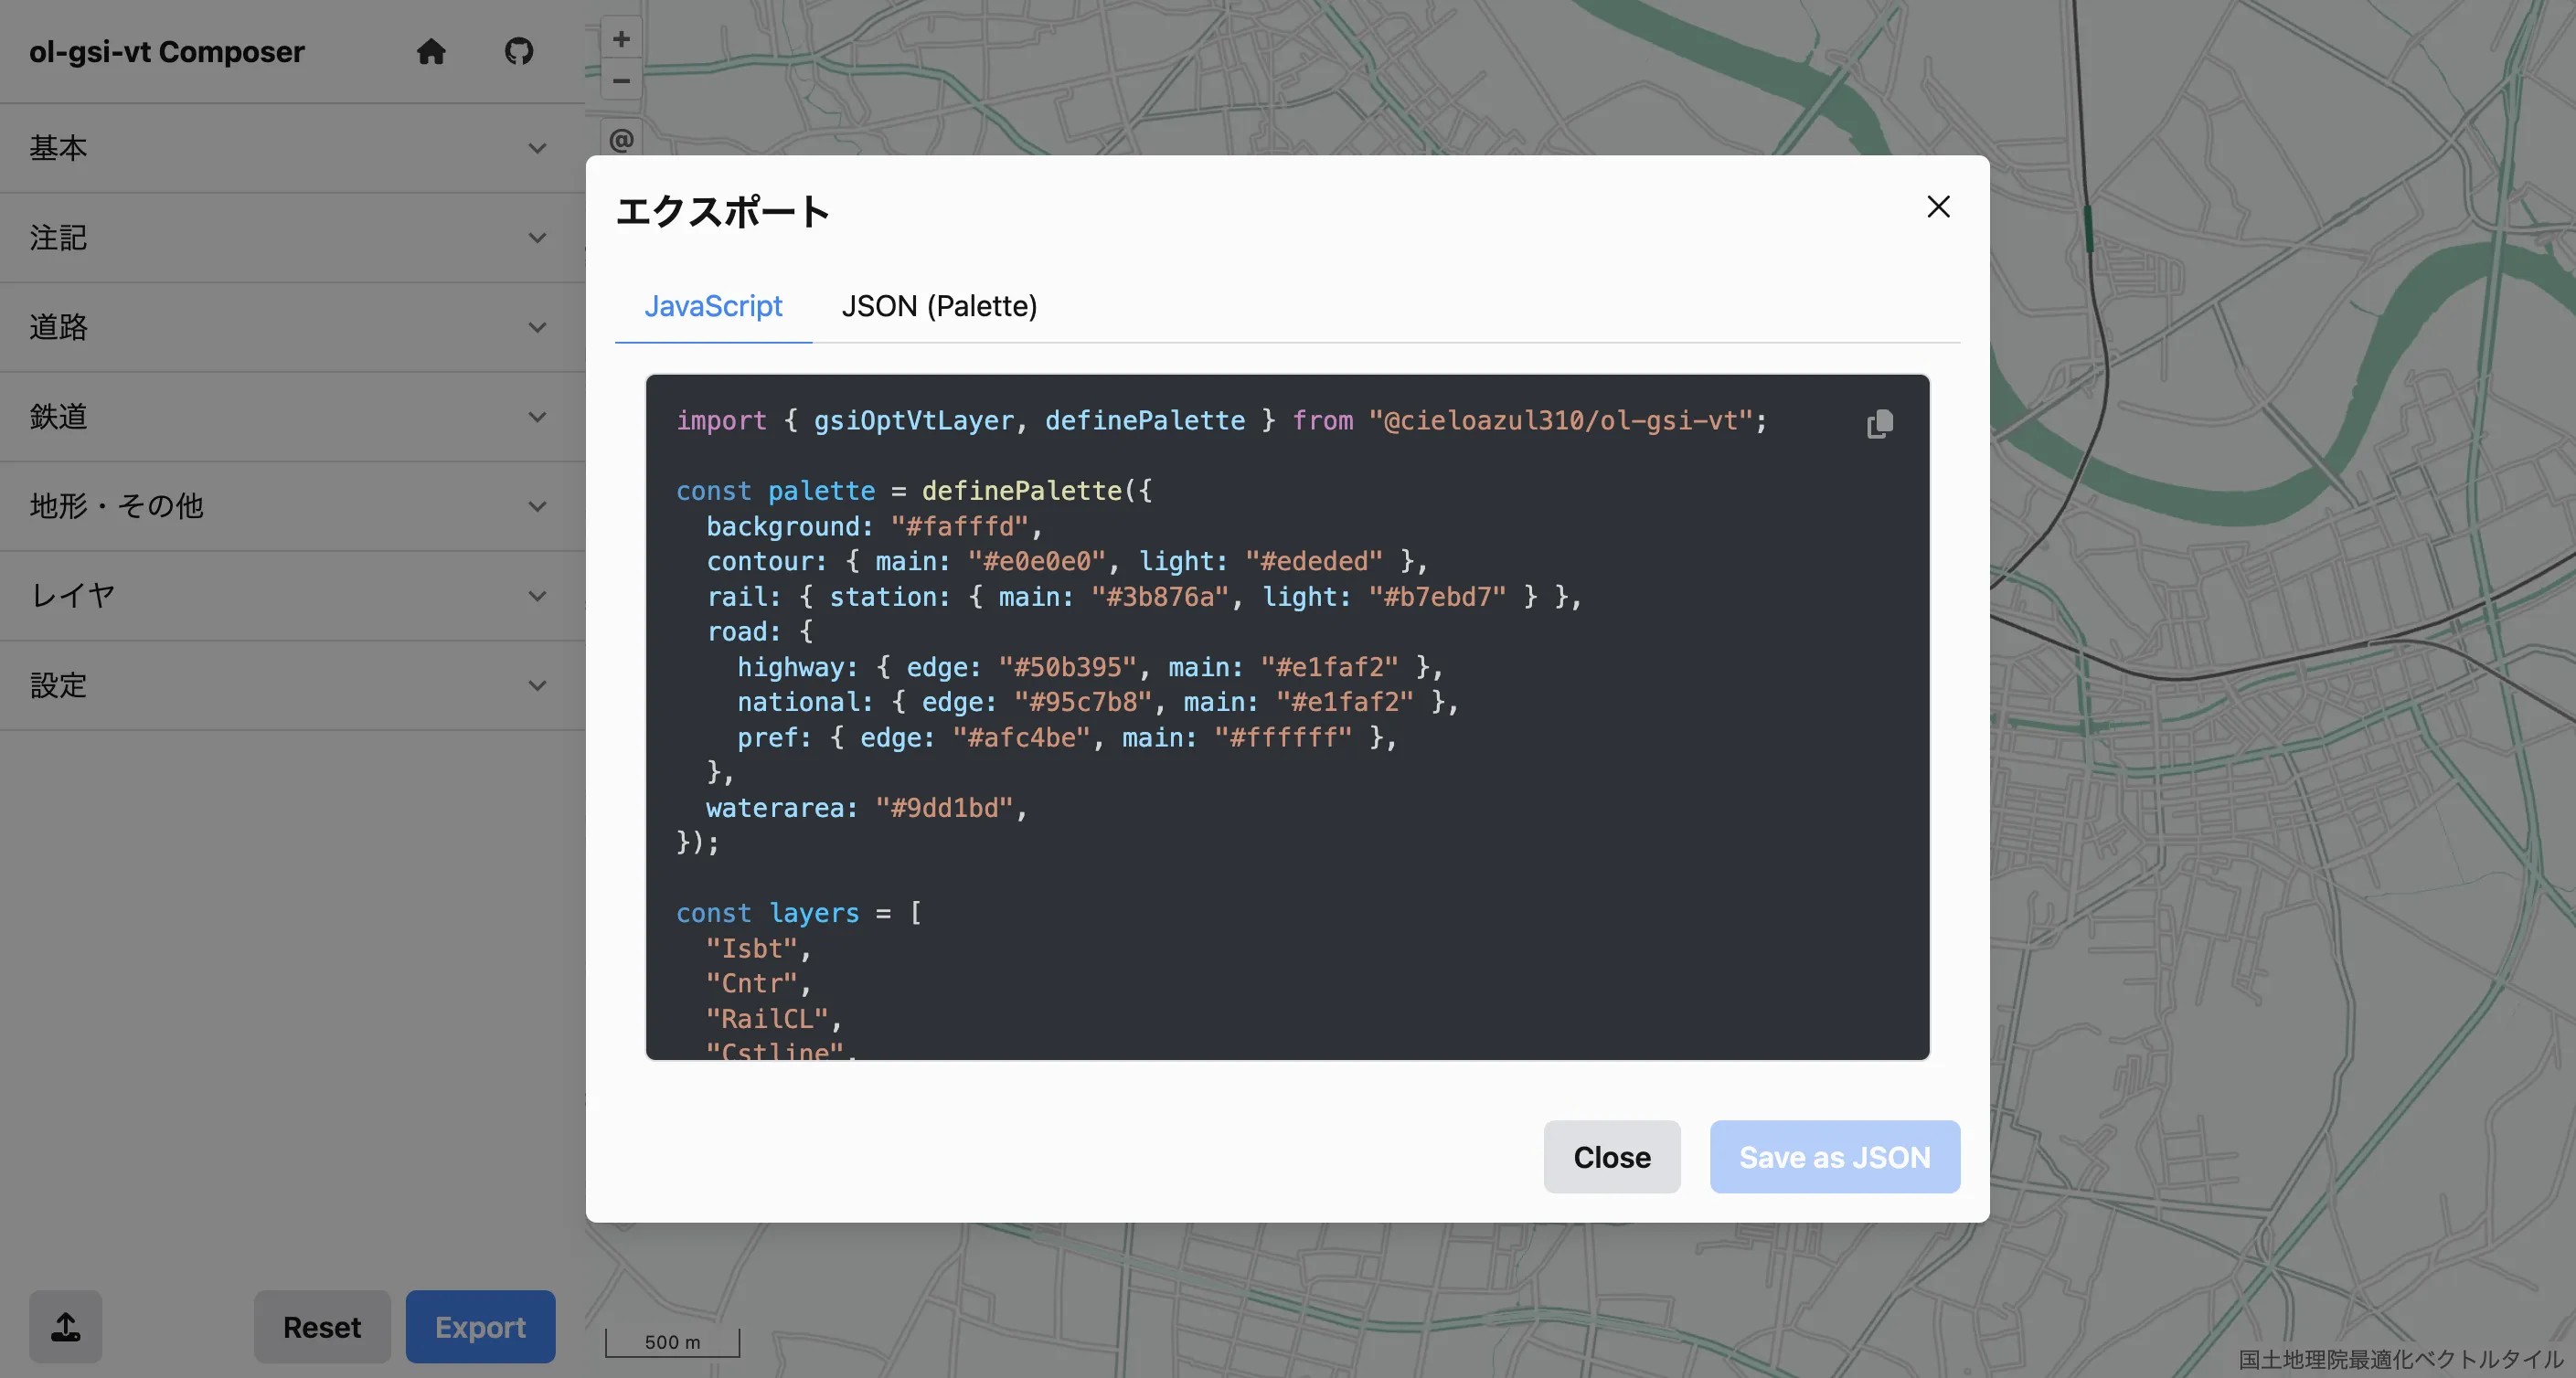Click the home icon in header

click(431, 51)
